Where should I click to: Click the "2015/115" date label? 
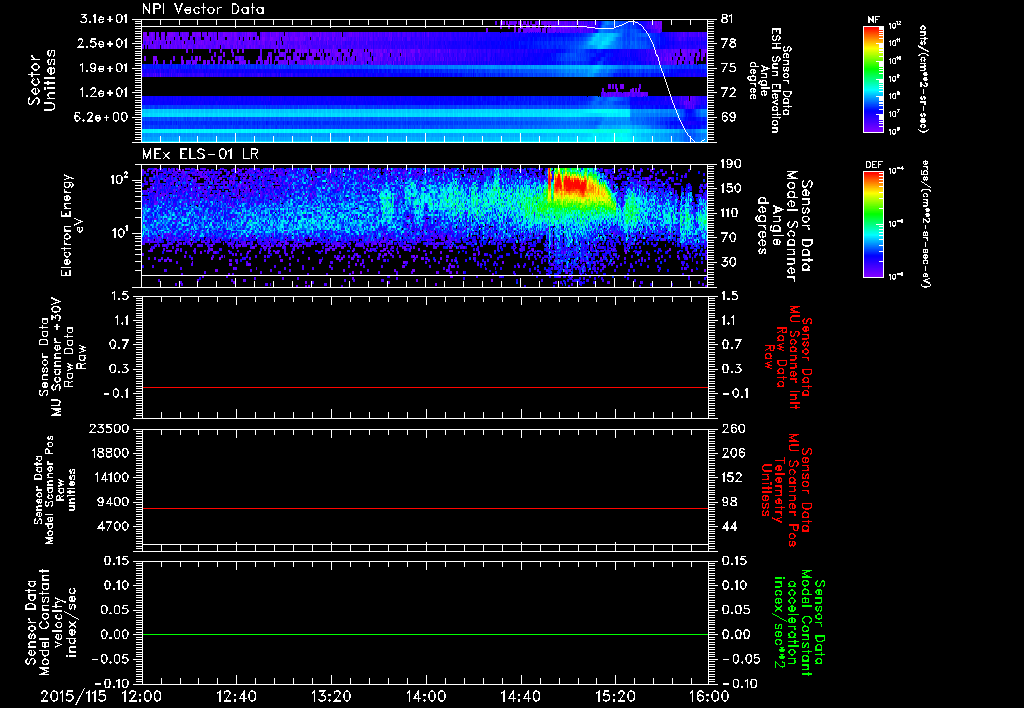click(x=73, y=696)
